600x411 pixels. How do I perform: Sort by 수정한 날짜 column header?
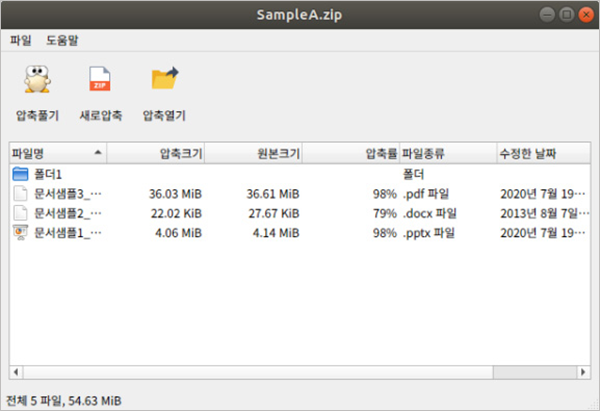tap(544, 153)
